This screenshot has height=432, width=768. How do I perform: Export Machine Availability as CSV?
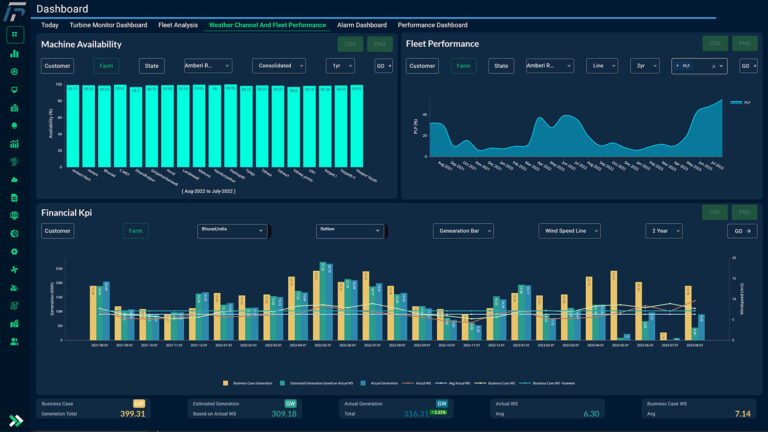click(x=351, y=43)
